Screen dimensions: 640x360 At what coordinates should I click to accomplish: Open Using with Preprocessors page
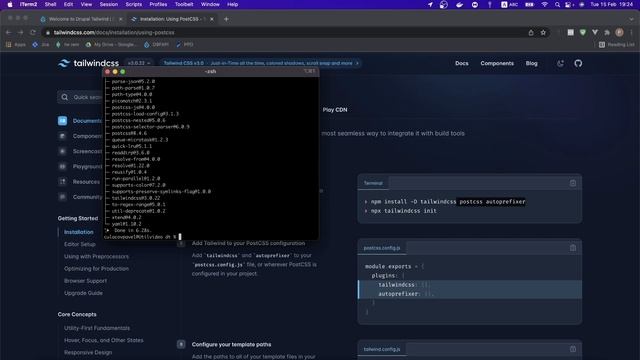click(x=96, y=256)
